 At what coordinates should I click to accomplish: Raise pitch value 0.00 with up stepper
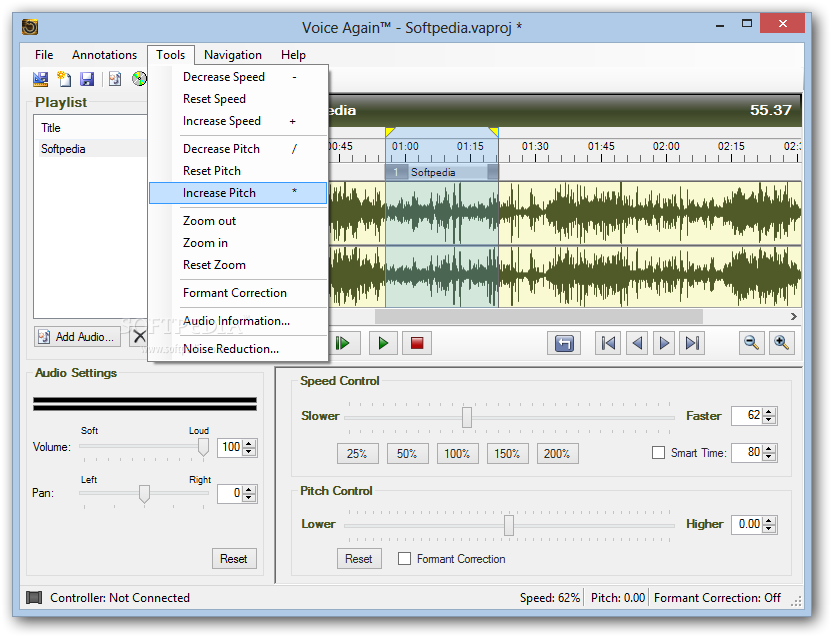click(x=769, y=520)
